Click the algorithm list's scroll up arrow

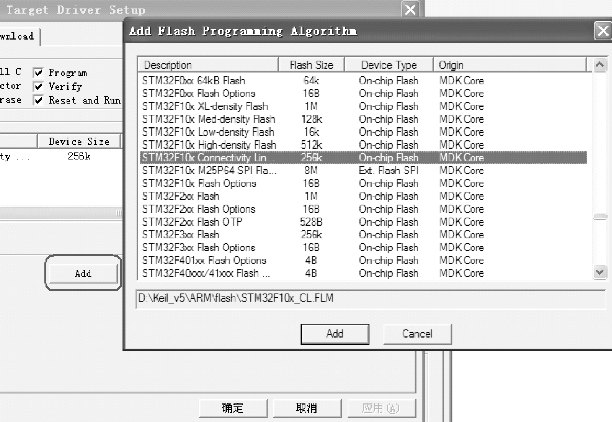click(x=600, y=65)
